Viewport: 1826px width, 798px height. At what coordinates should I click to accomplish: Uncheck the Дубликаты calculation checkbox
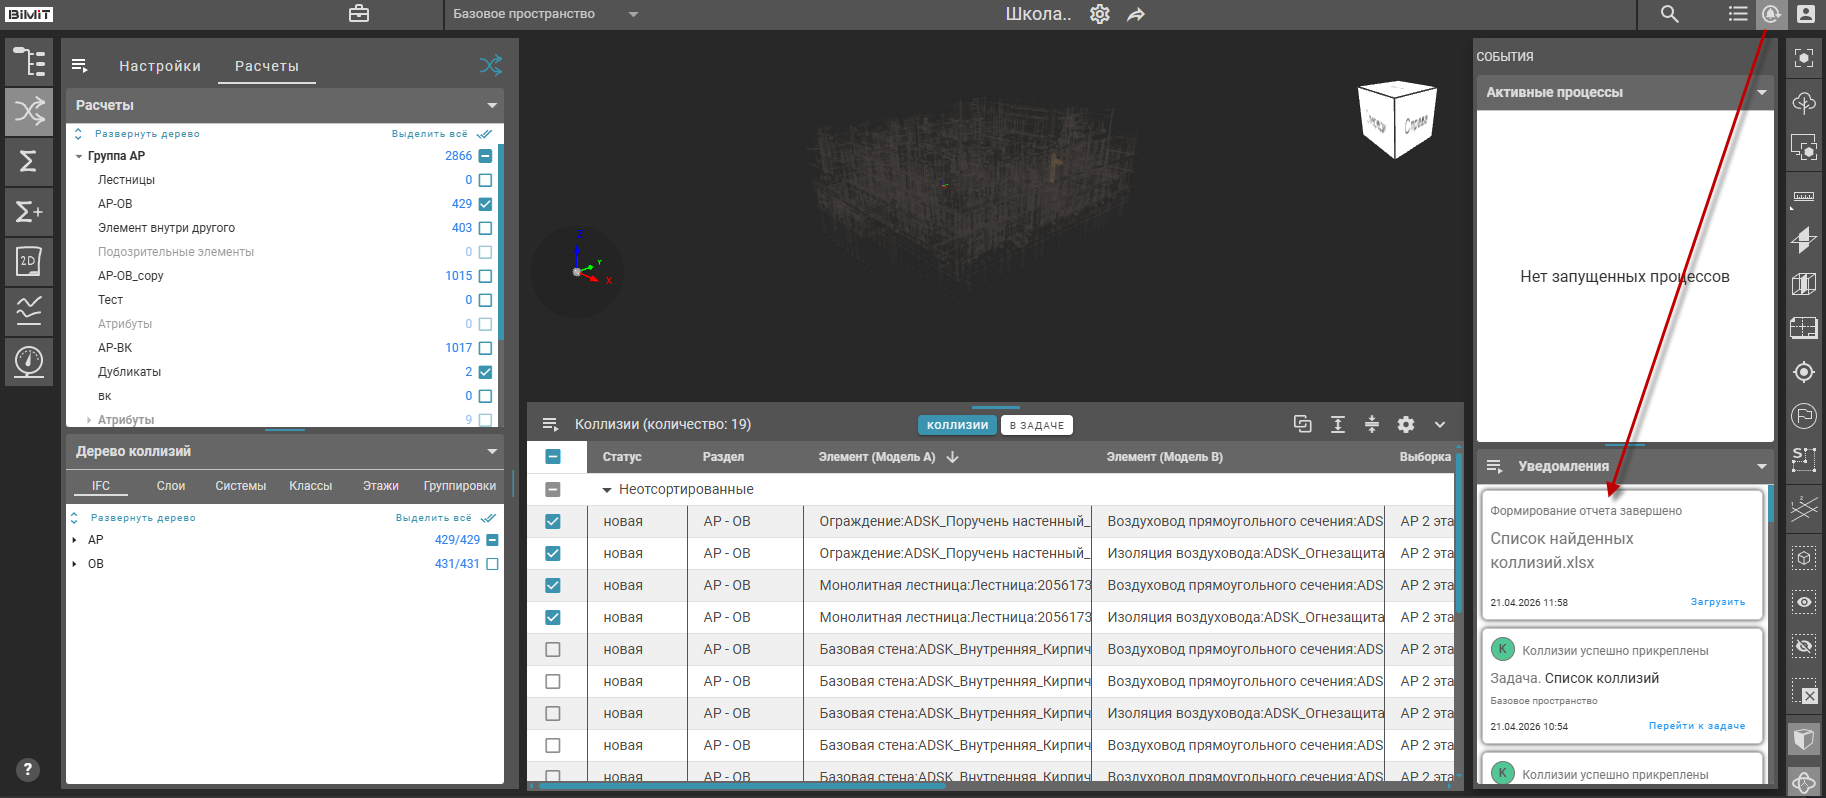coord(485,372)
